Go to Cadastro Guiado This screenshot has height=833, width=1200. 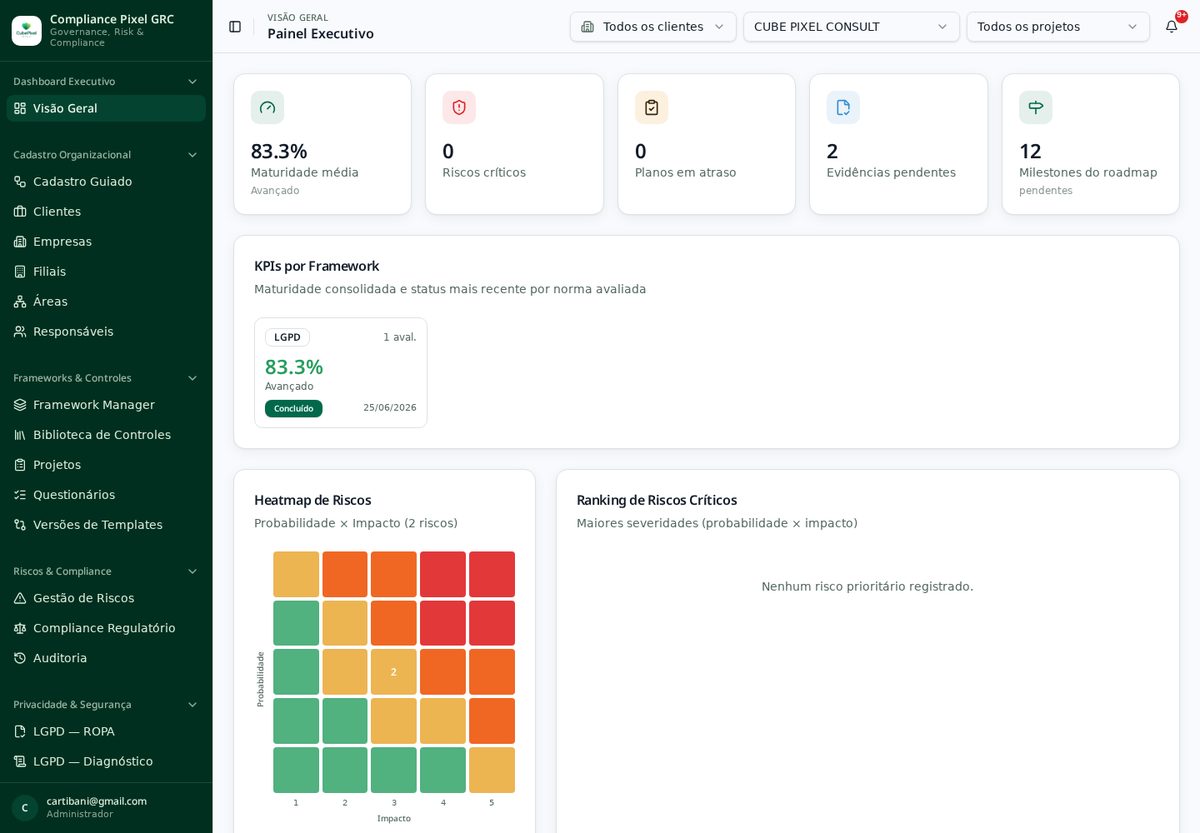click(x=106, y=182)
